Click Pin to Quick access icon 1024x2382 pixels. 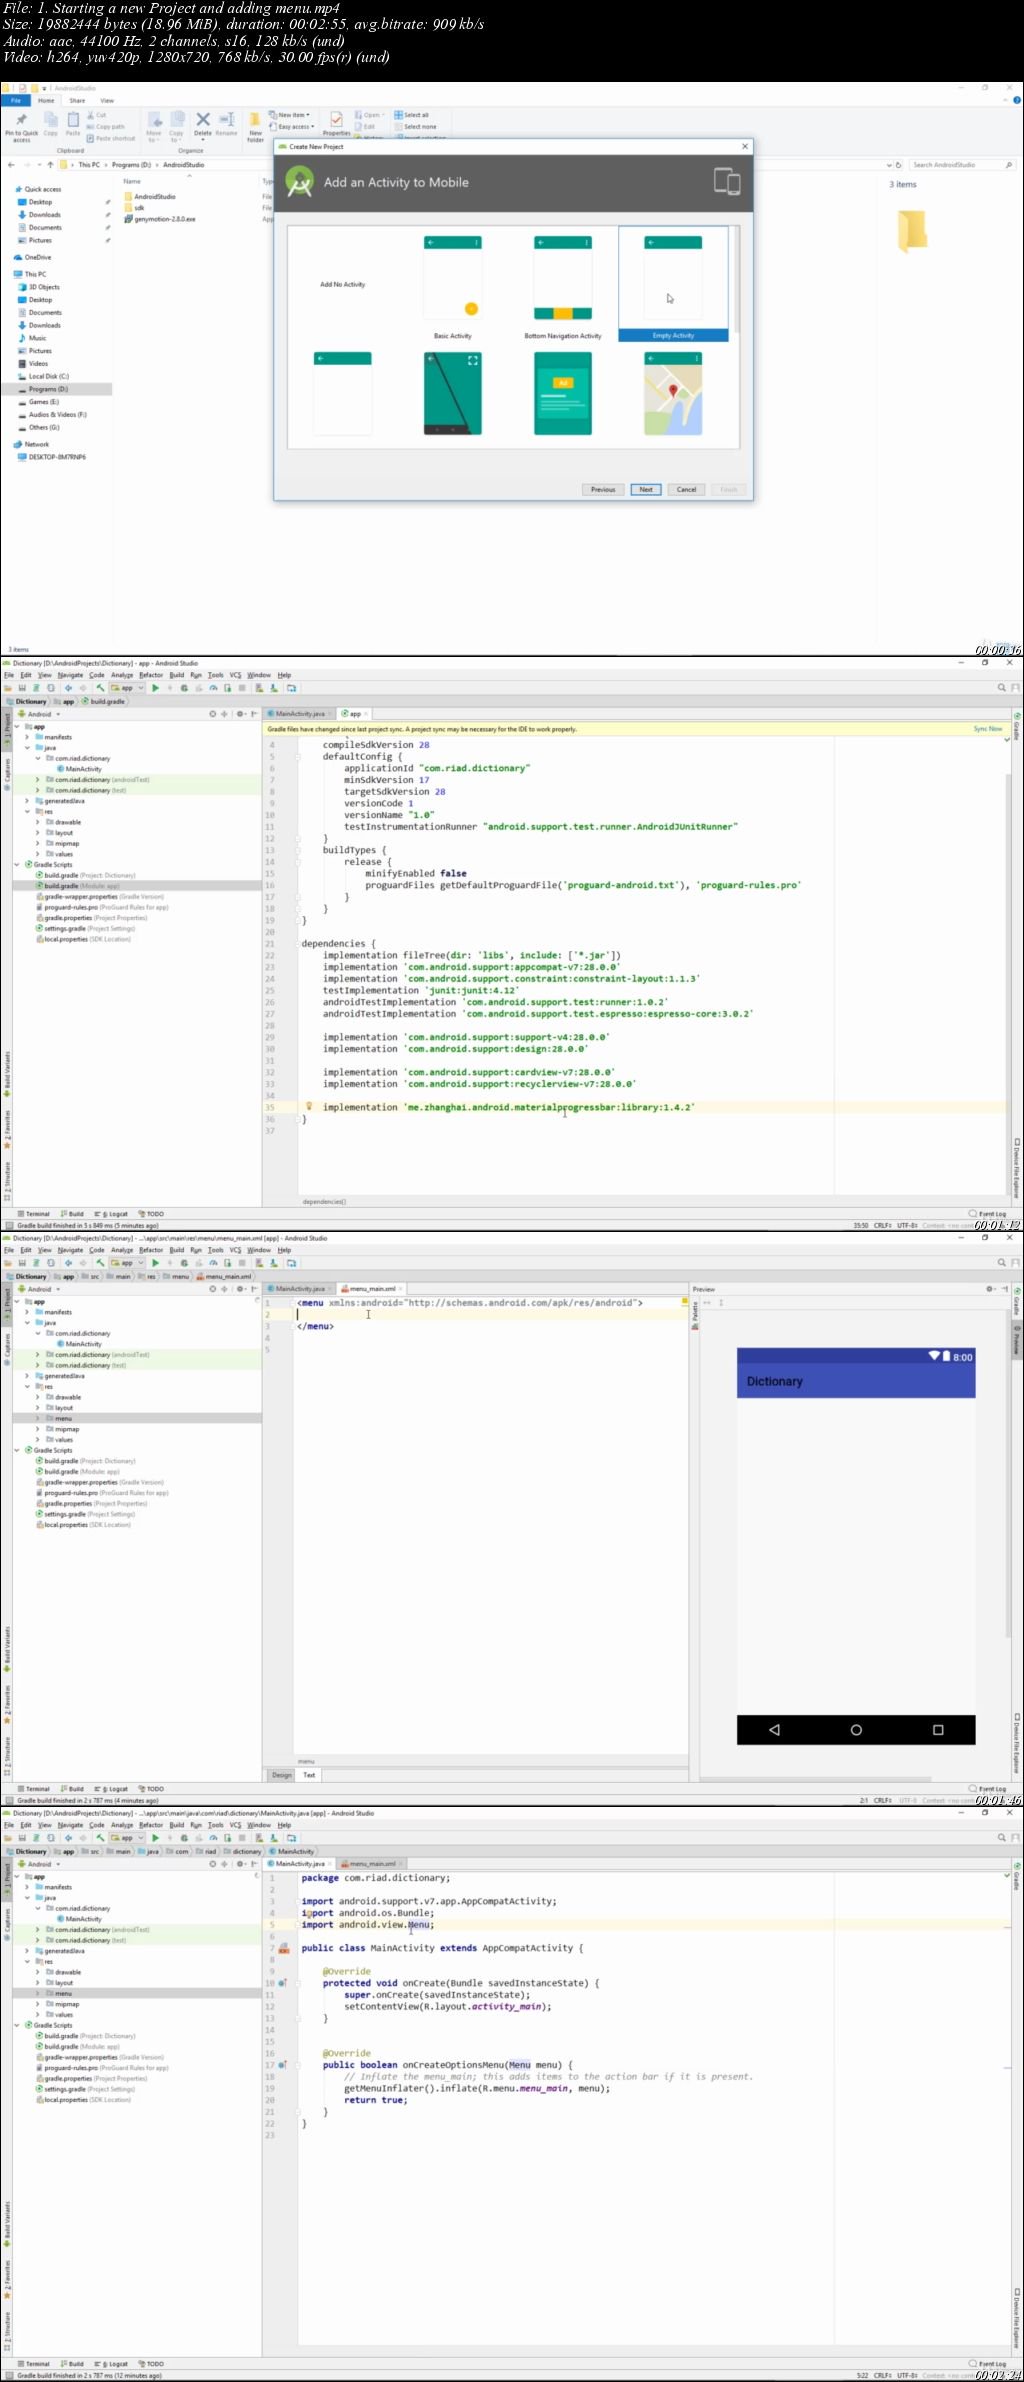coord(21,126)
